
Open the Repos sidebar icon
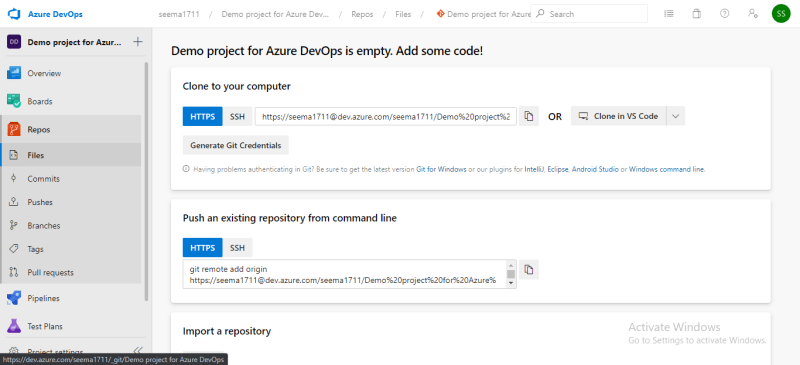point(14,130)
